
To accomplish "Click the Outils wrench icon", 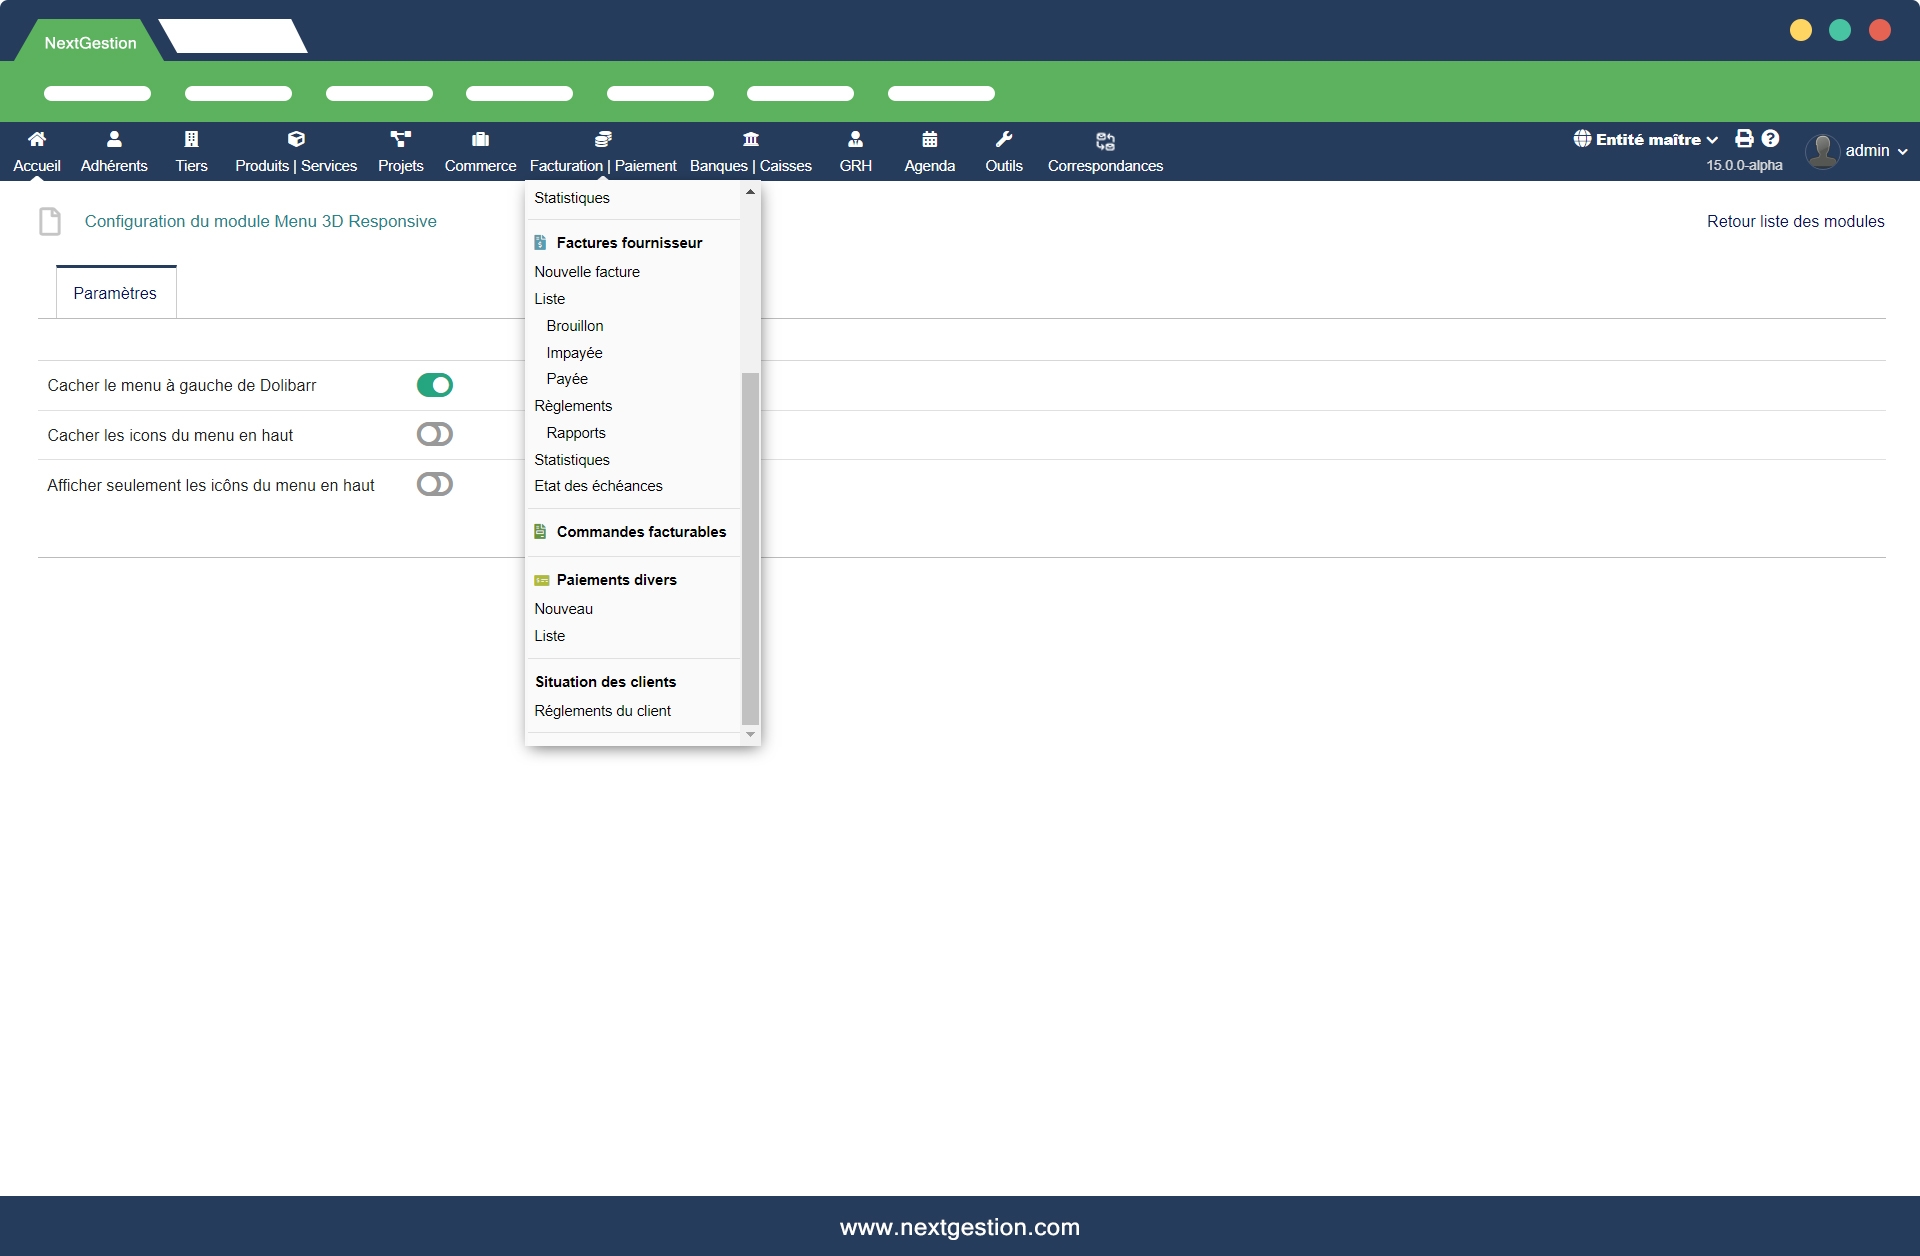I will 1004,139.
